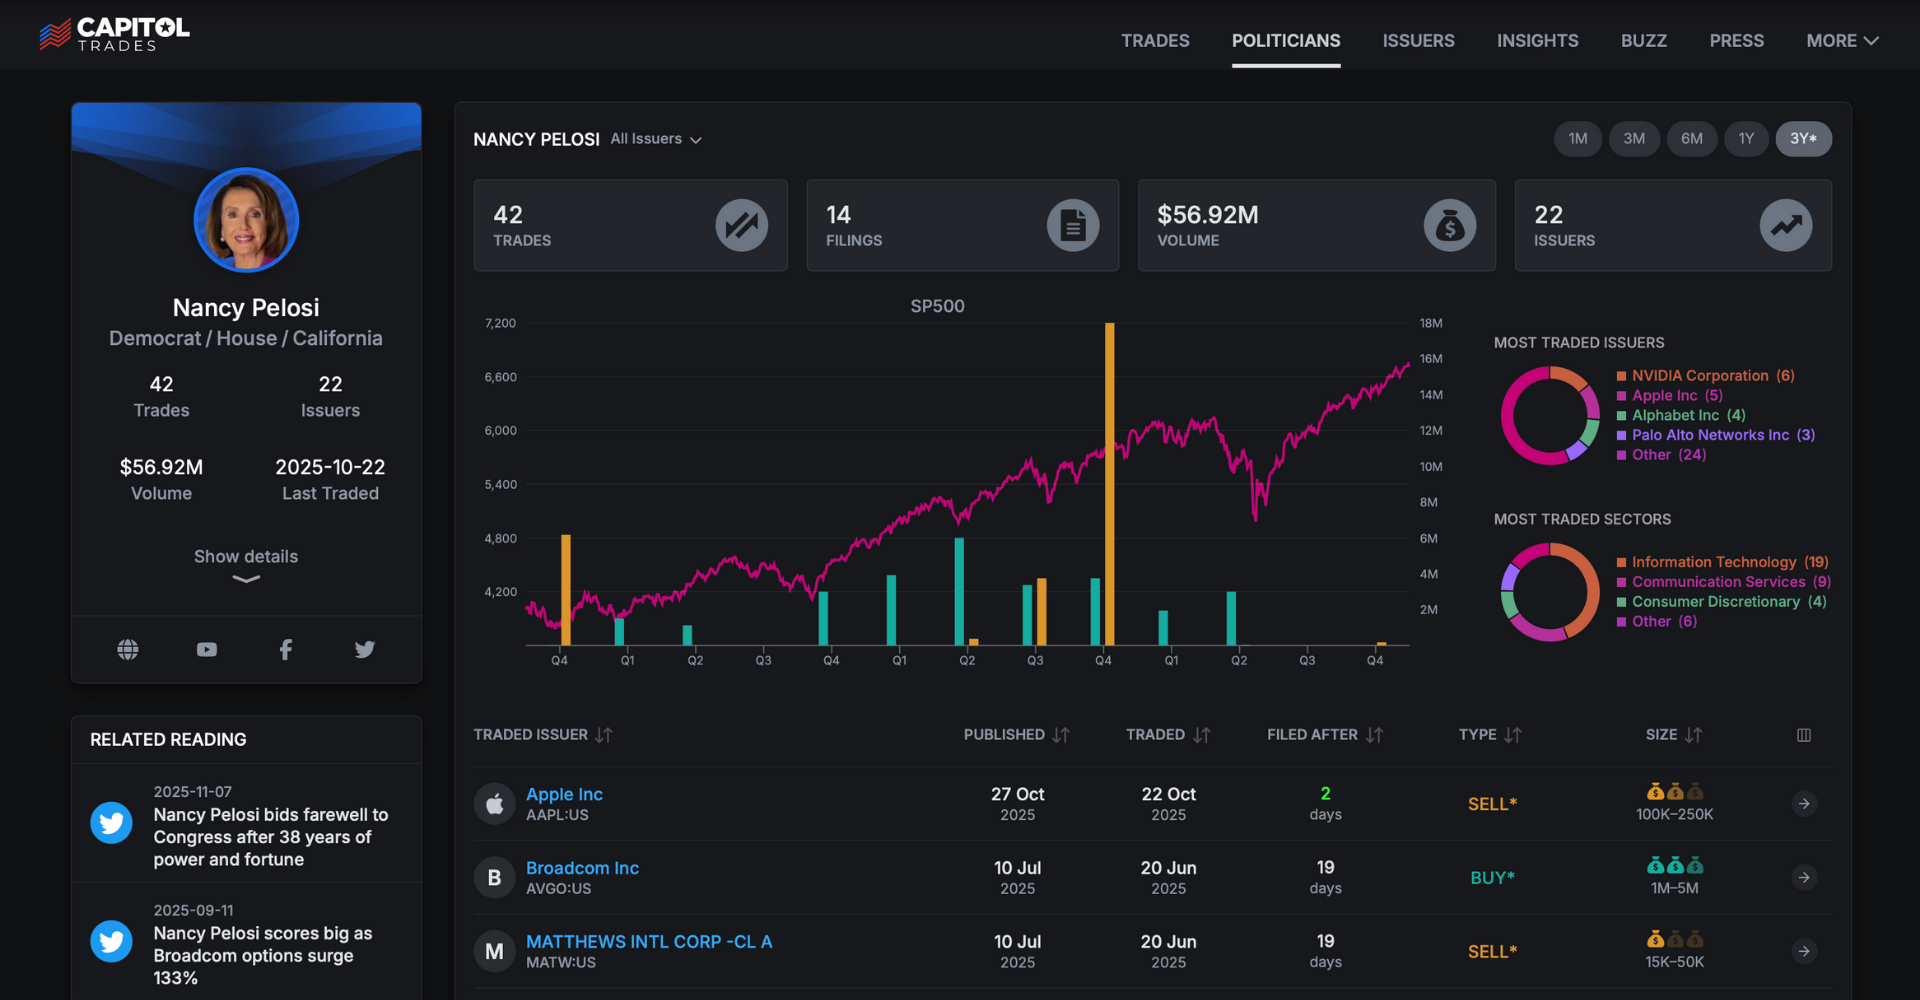Open the MATTHEWS INTL CORP -CL A link
The width and height of the screenshot is (1920, 1000).
(649, 942)
